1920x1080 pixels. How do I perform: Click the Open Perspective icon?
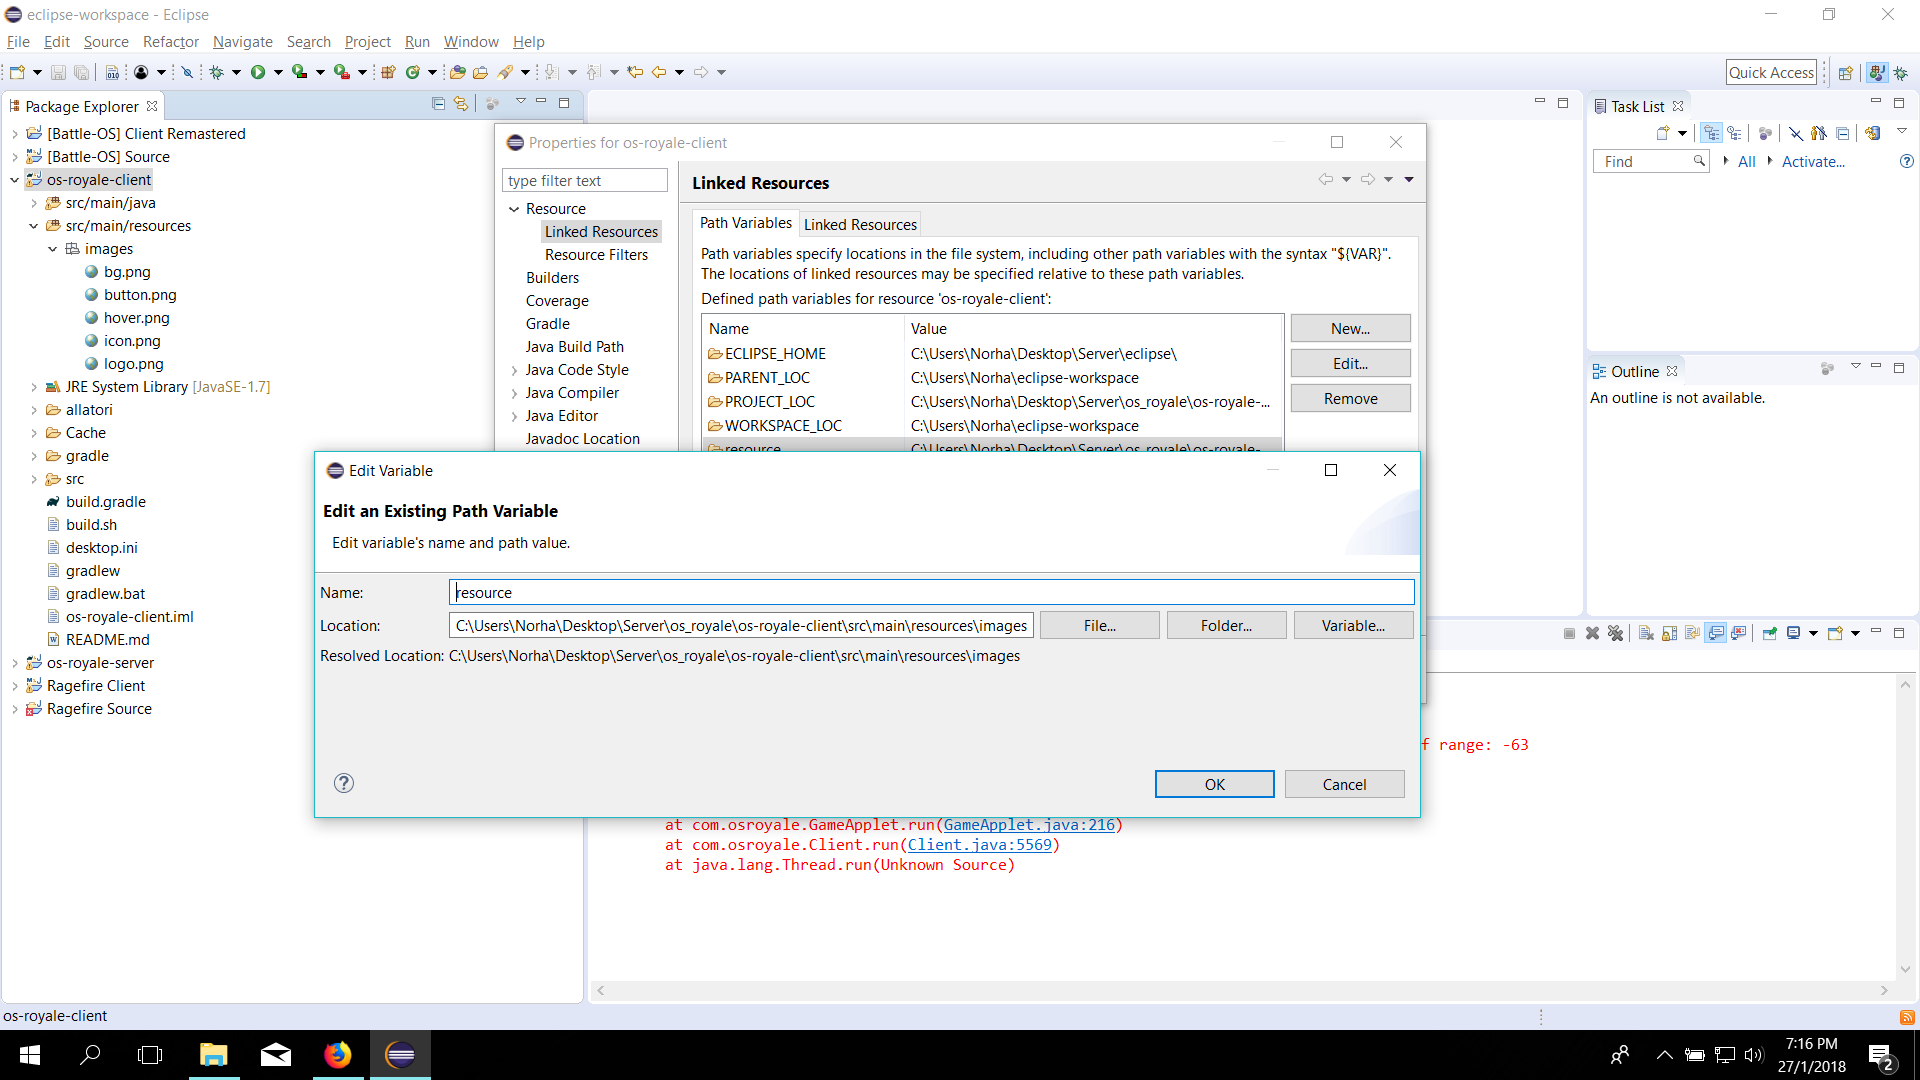(1846, 73)
